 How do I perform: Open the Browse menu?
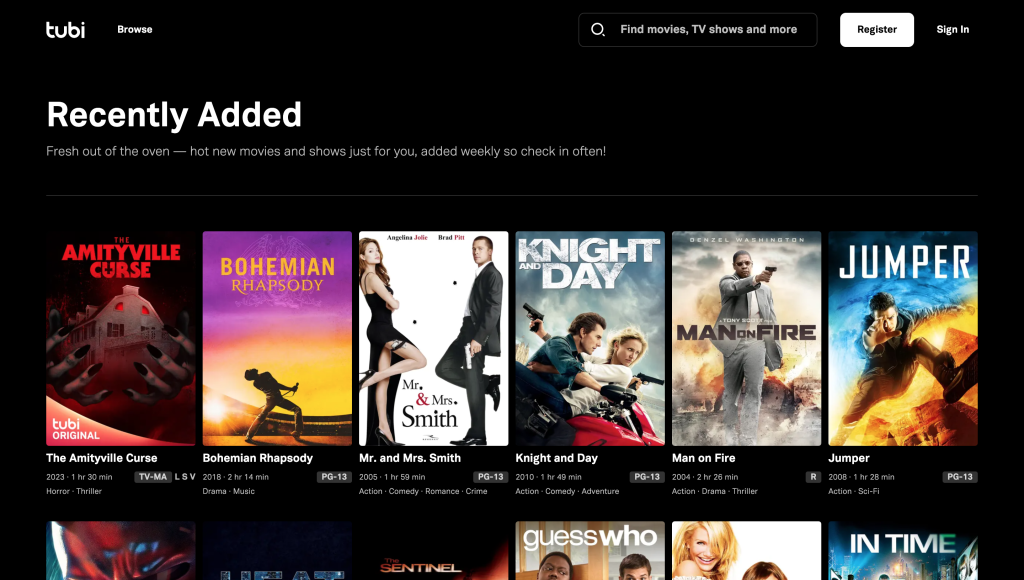[135, 29]
